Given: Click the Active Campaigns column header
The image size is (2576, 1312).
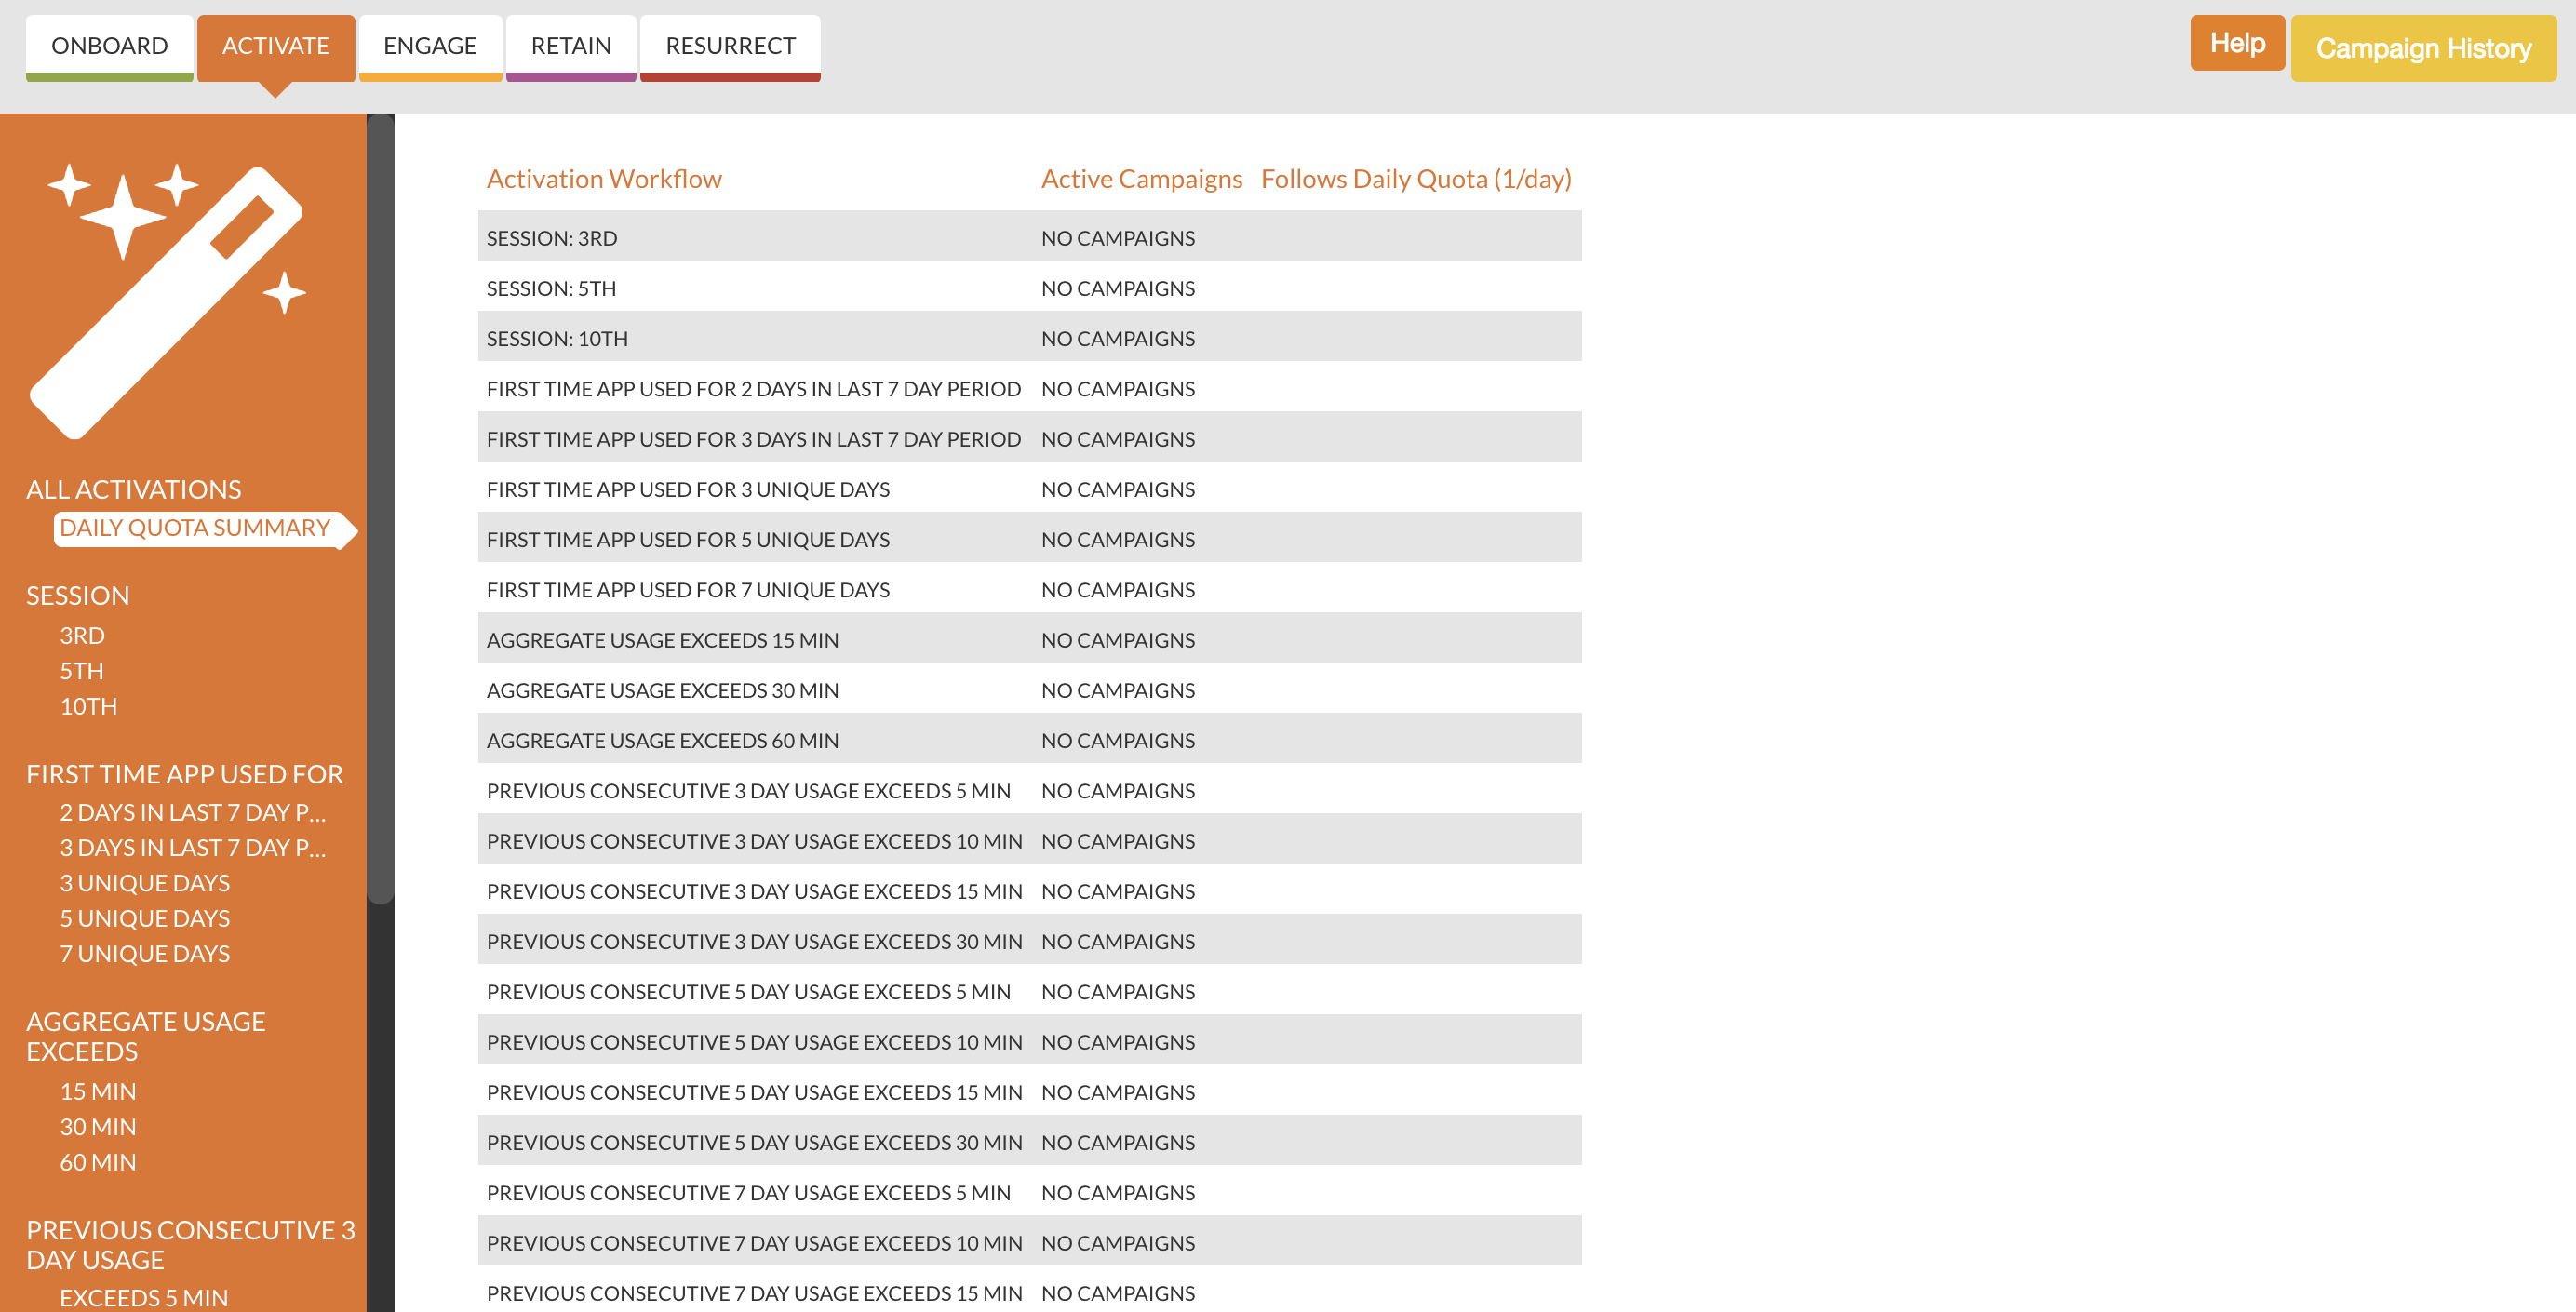Looking at the screenshot, I should point(1141,179).
